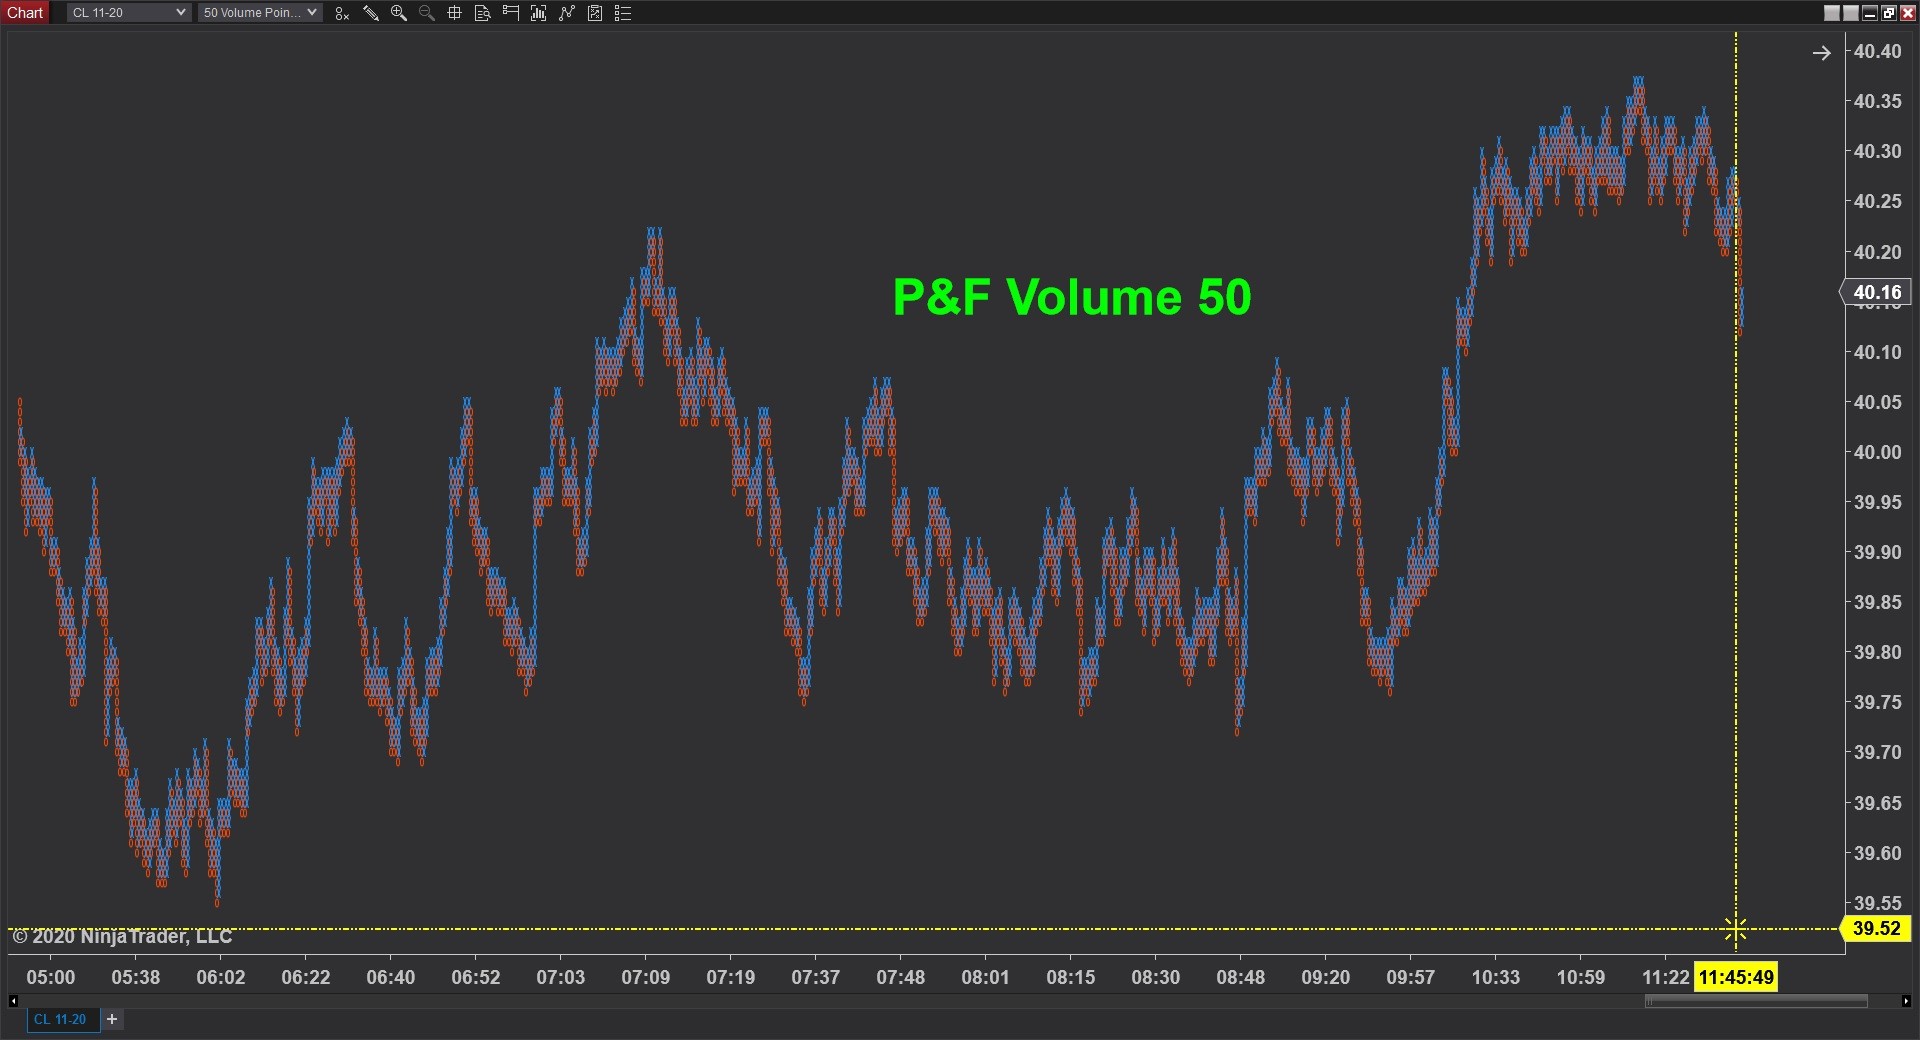Click the Chart title label
This screenshot has height=1040, width=1920.
25,13
